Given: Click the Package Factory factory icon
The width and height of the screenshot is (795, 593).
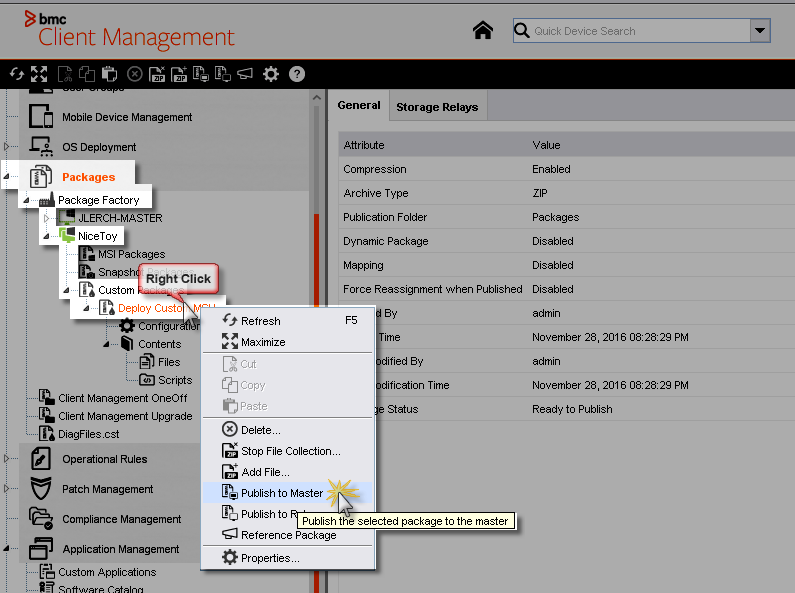Looking at the screenshot, I should pyautogui.click(x=47, y=200).
